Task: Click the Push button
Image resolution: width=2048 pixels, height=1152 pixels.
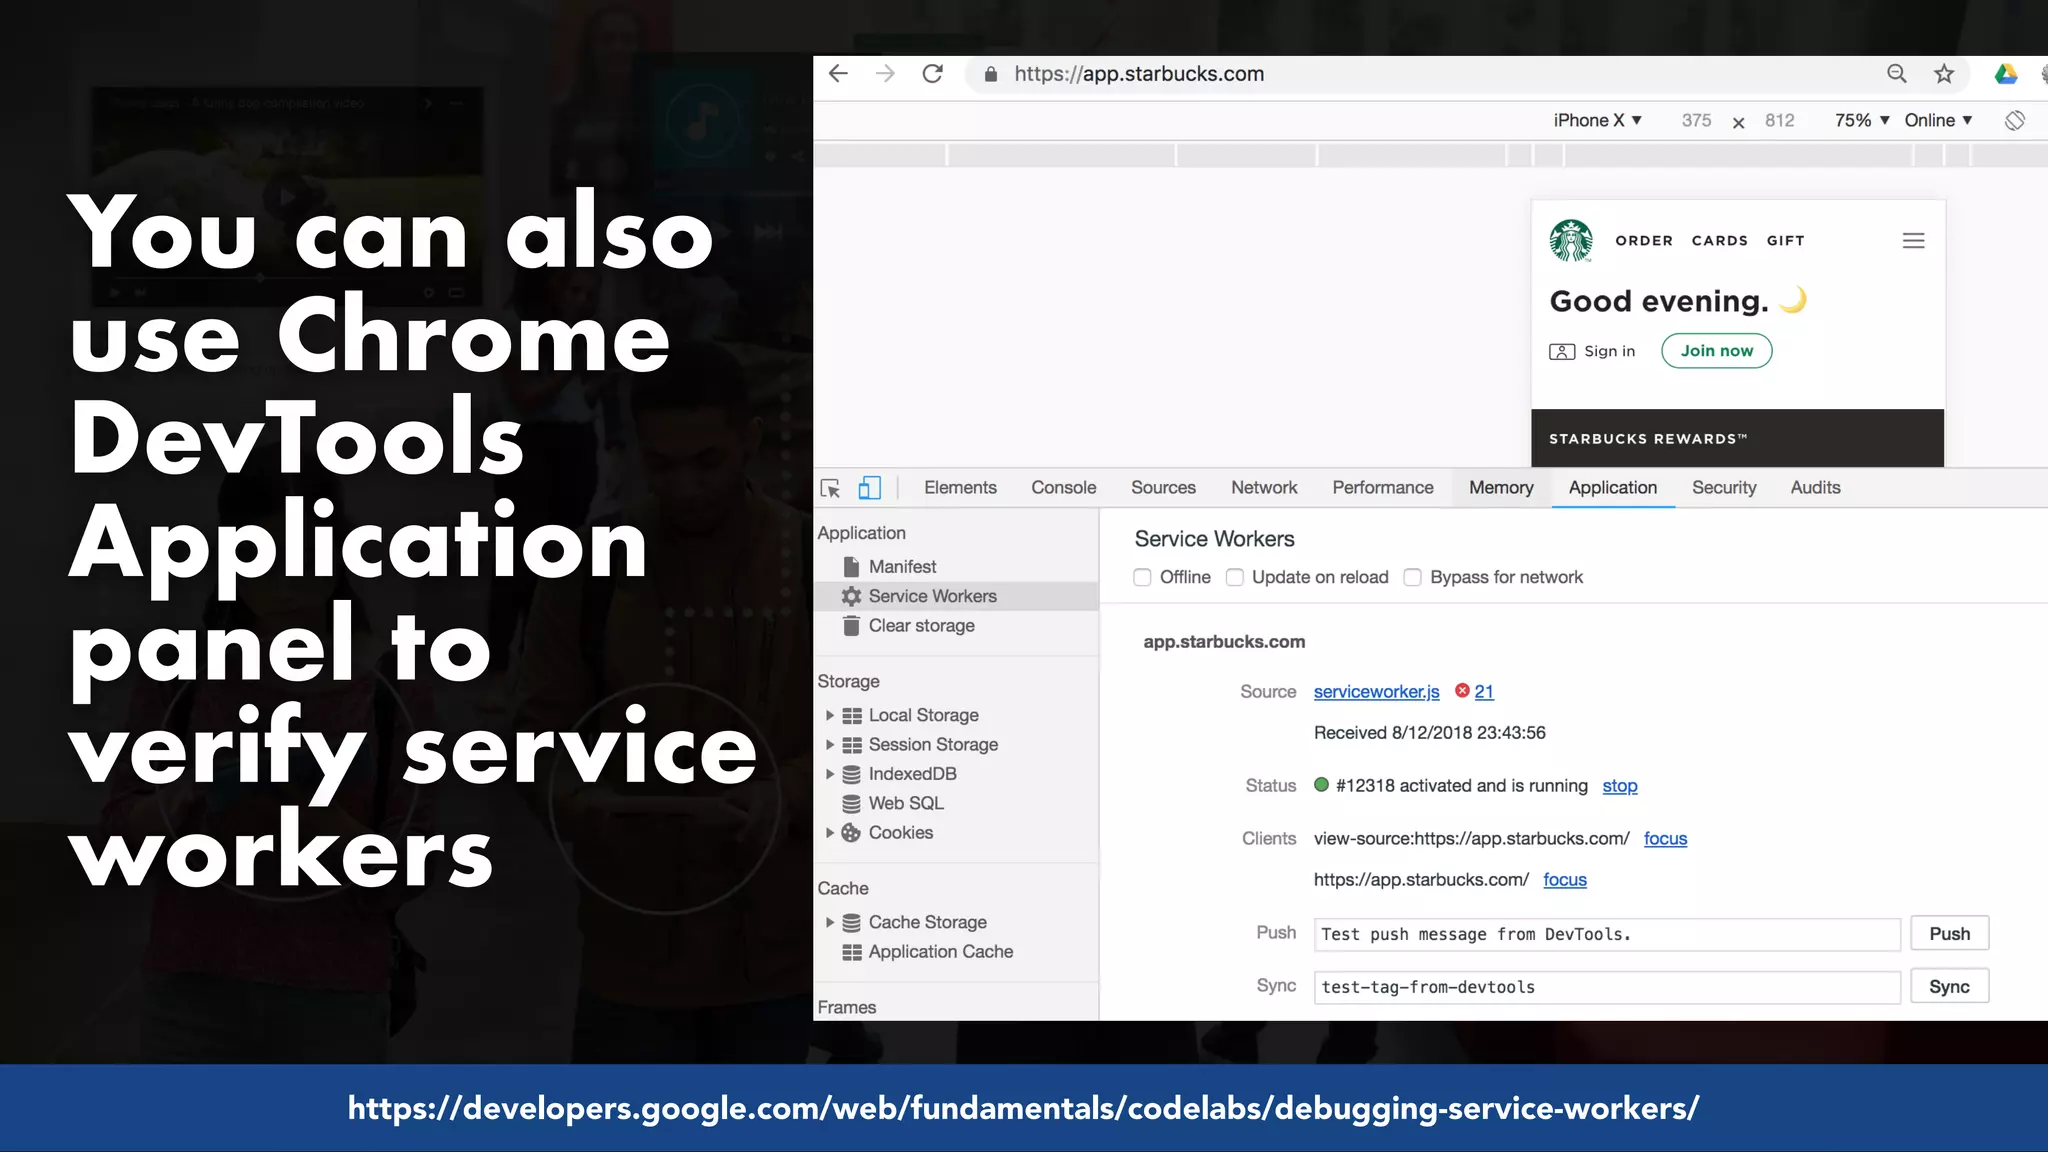Action: [x=1950, y=934]
